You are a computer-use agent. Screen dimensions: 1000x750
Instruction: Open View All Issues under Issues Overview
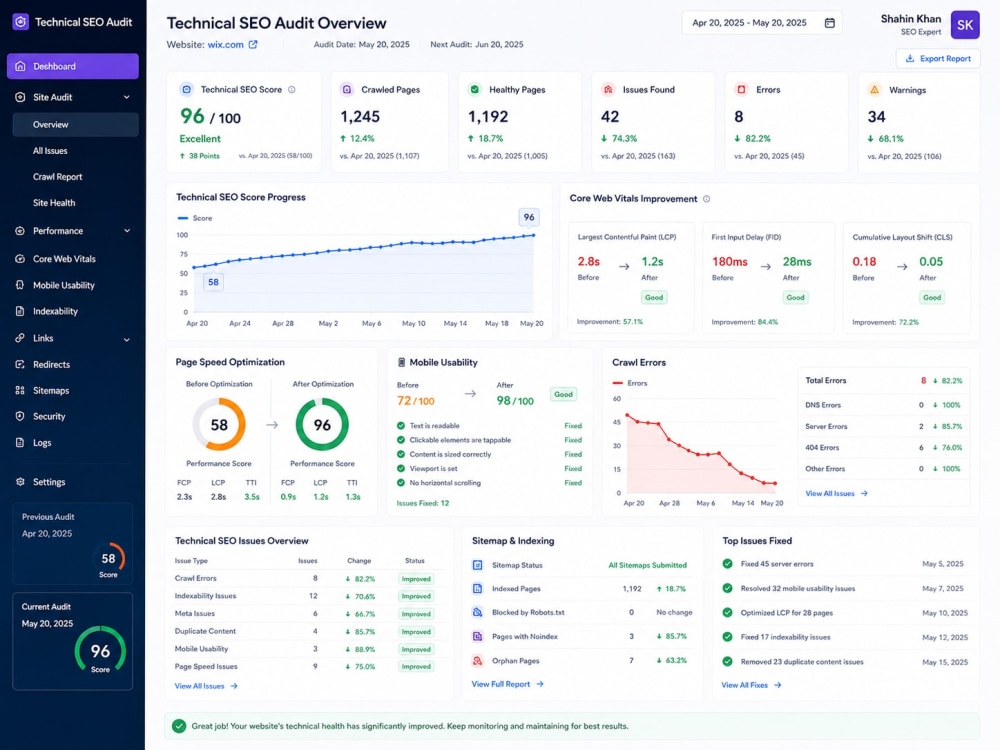click(206, 686)
